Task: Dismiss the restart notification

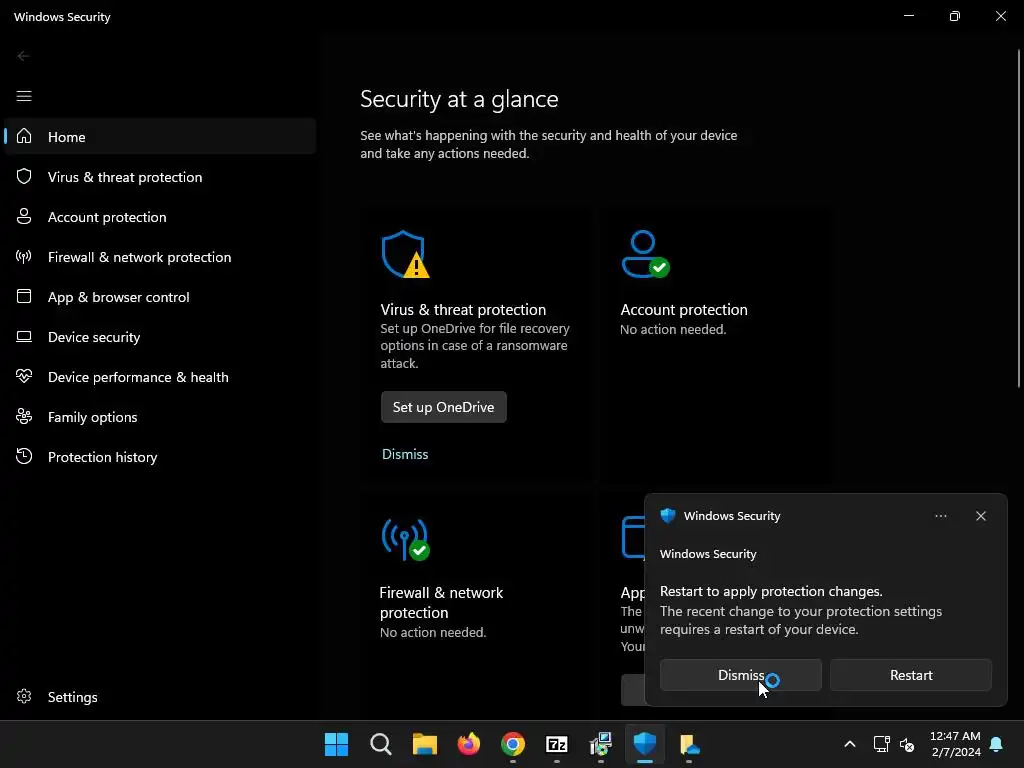Action: point(741,675)
